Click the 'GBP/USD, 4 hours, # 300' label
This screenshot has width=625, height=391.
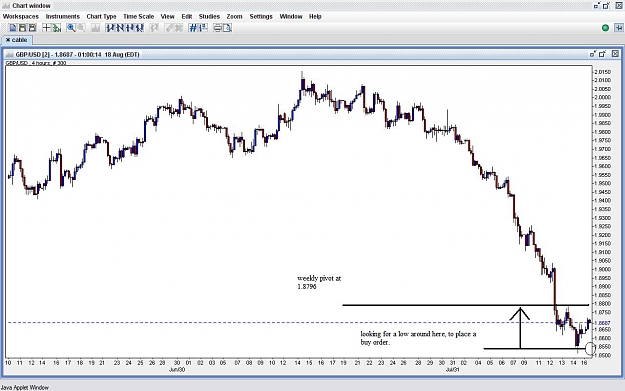click(x=36, y=63)
